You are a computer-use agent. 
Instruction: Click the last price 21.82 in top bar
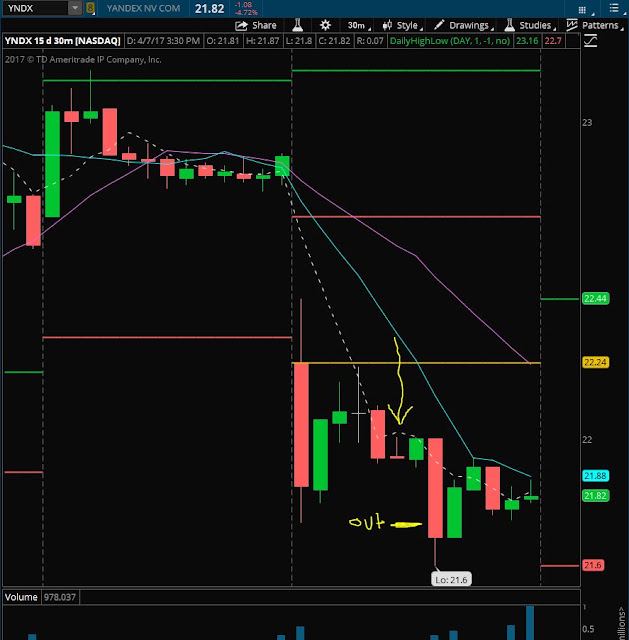(x=209, y=9)
